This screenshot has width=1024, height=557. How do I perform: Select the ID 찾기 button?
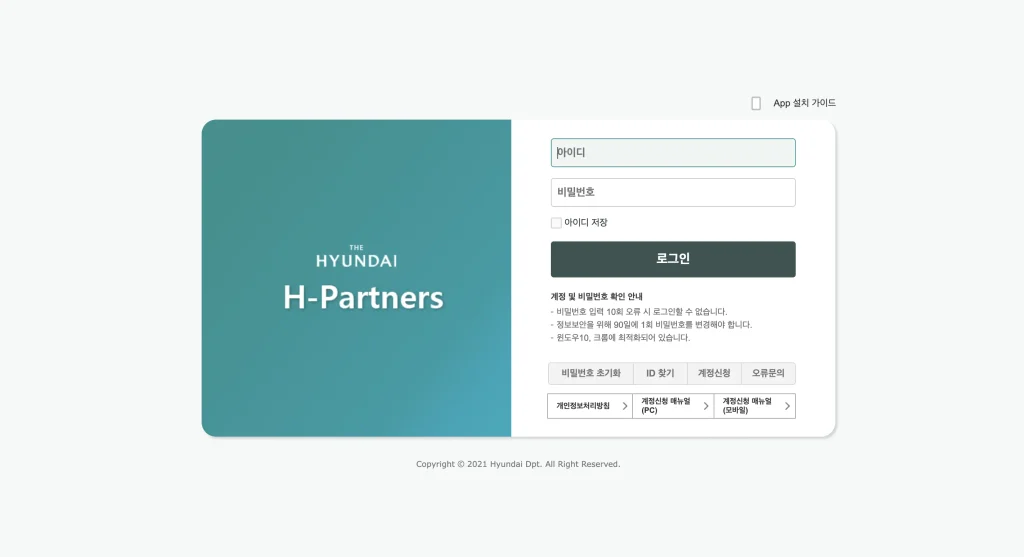[660, 373]
